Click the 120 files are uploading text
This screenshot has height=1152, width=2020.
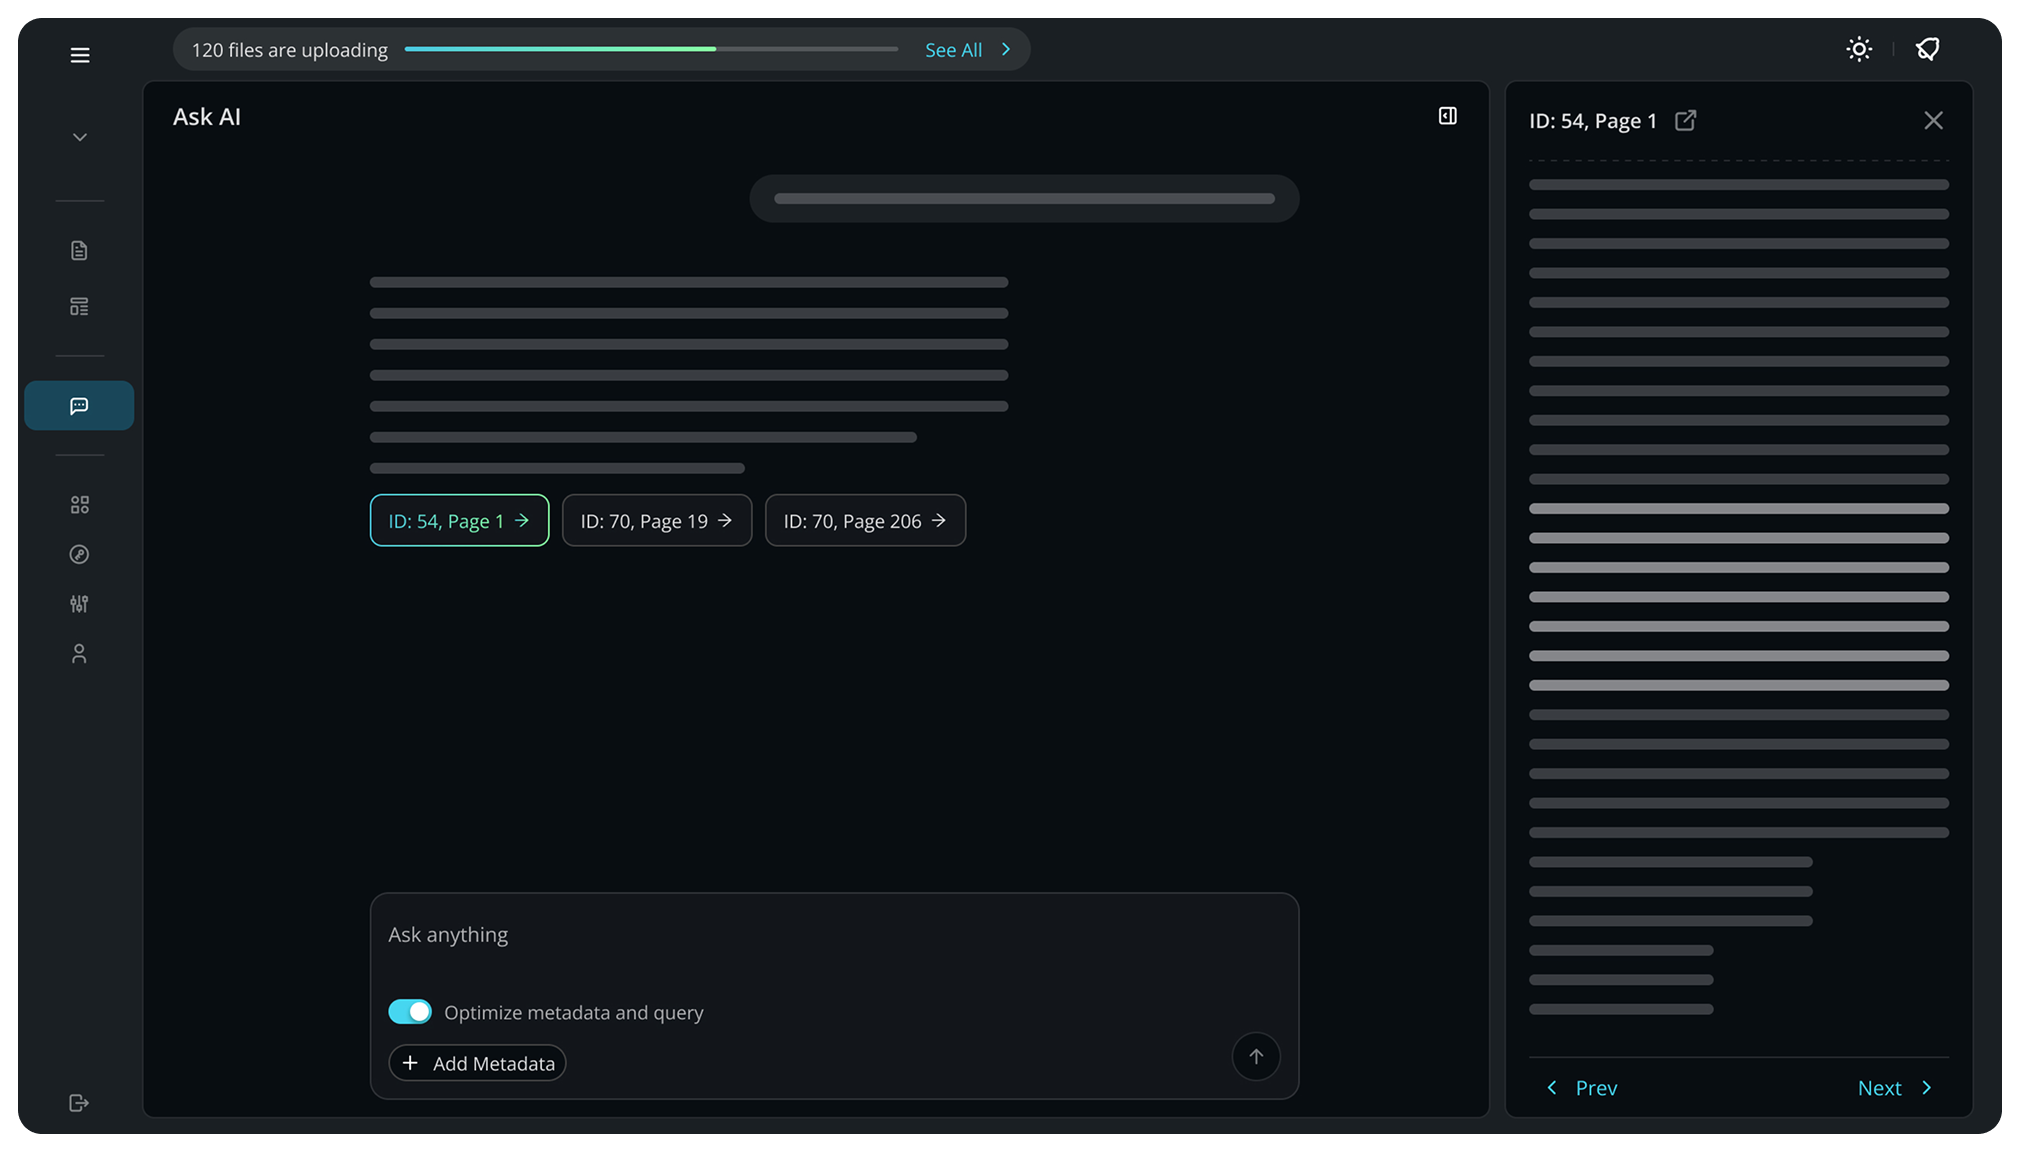point(290,50)
